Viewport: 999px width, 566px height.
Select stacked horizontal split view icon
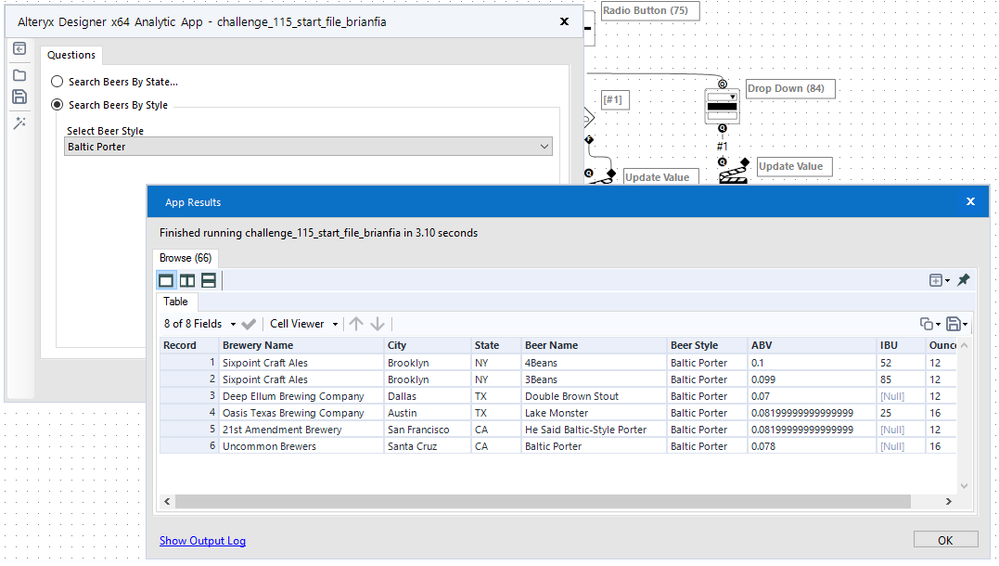point(208,280)
